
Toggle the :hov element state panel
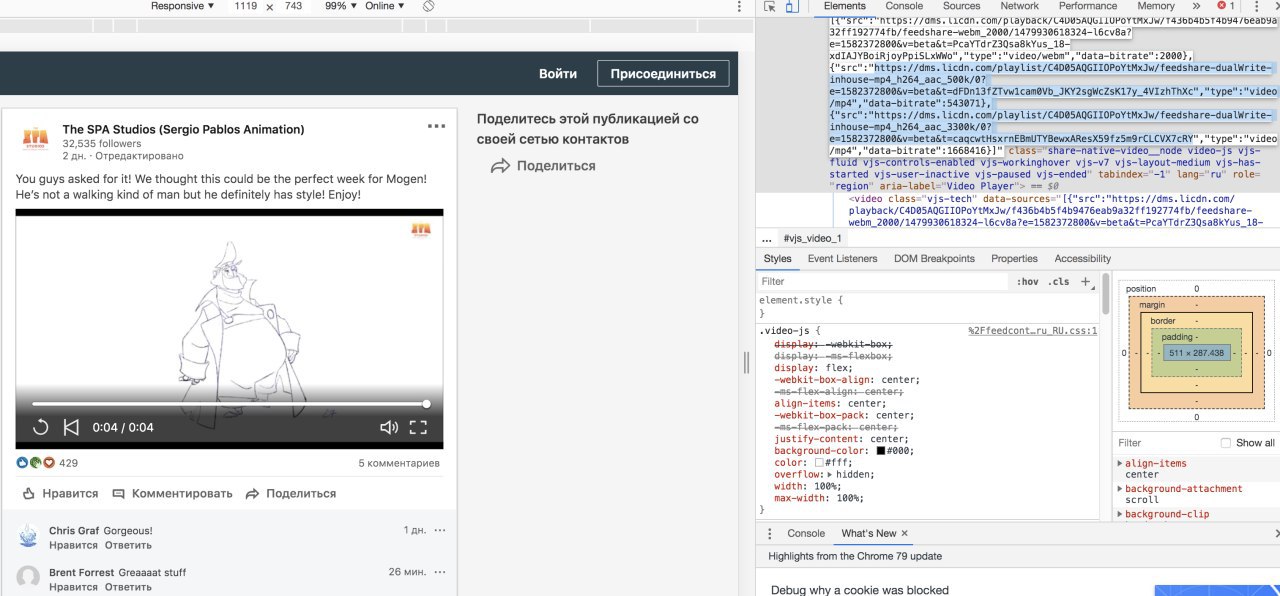(x=1027, y=282)
